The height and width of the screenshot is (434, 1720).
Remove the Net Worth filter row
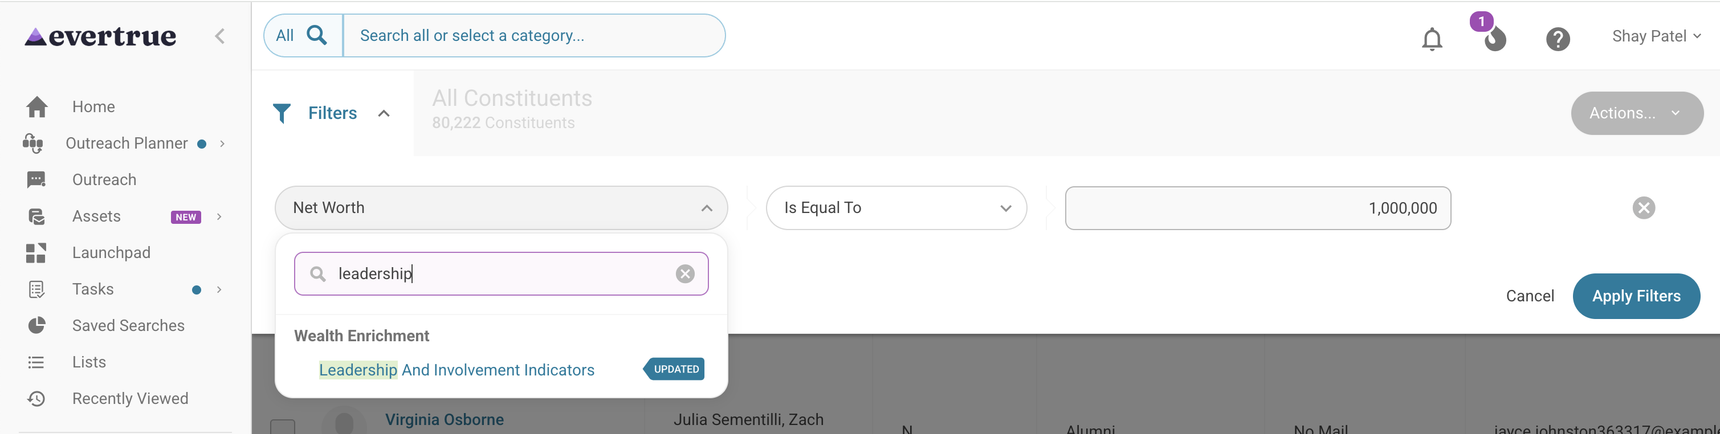pyautogui.click(x=1643, y=208)
